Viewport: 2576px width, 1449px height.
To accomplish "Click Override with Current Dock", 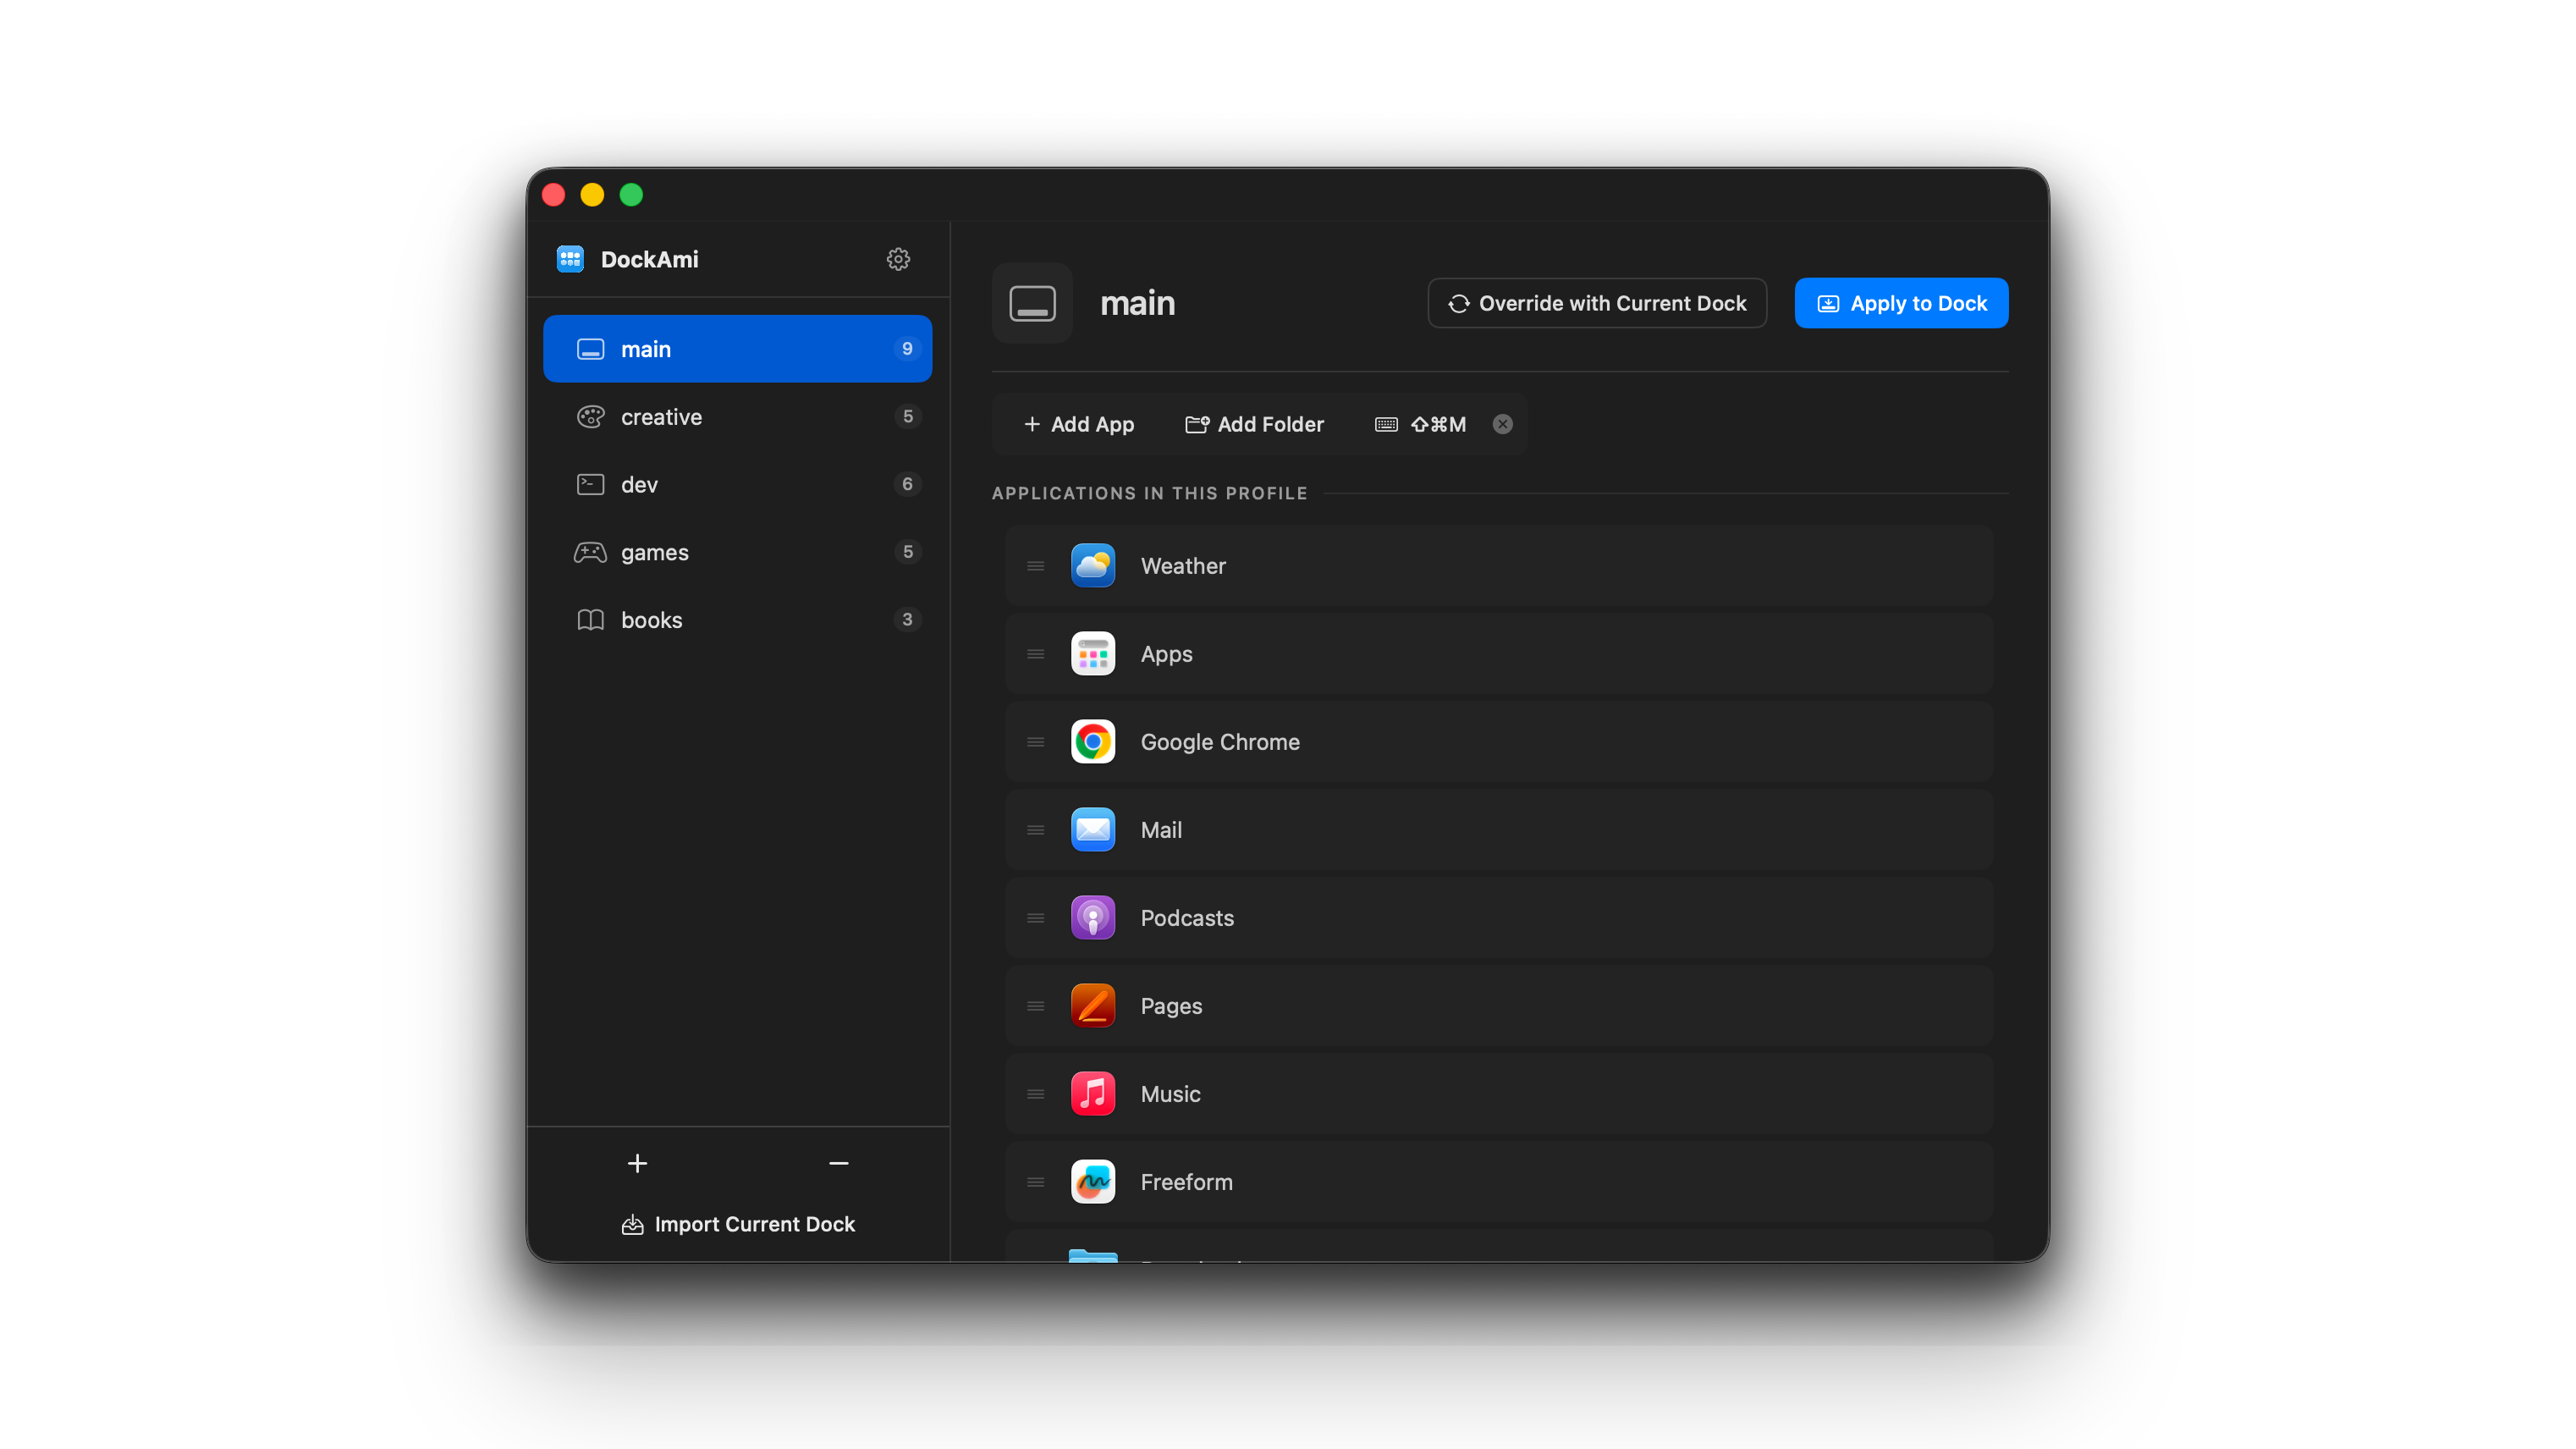I will [1597, 303].
